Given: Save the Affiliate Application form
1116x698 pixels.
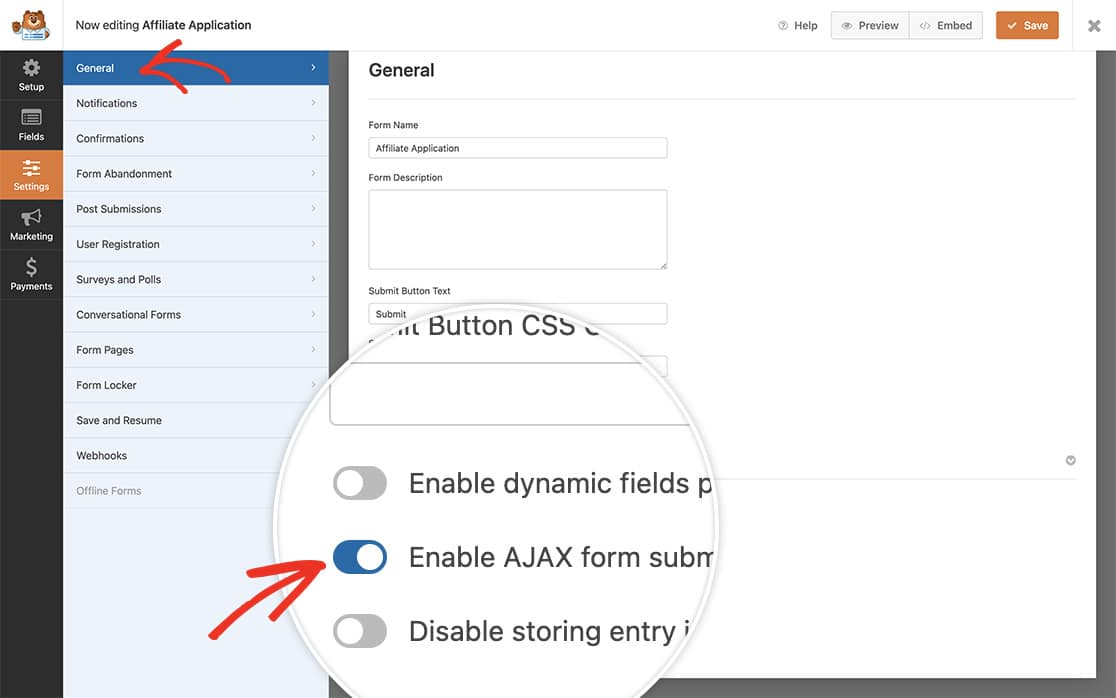Looking at the screenshot, I should pyautogui.click(x=1027, y=25).
